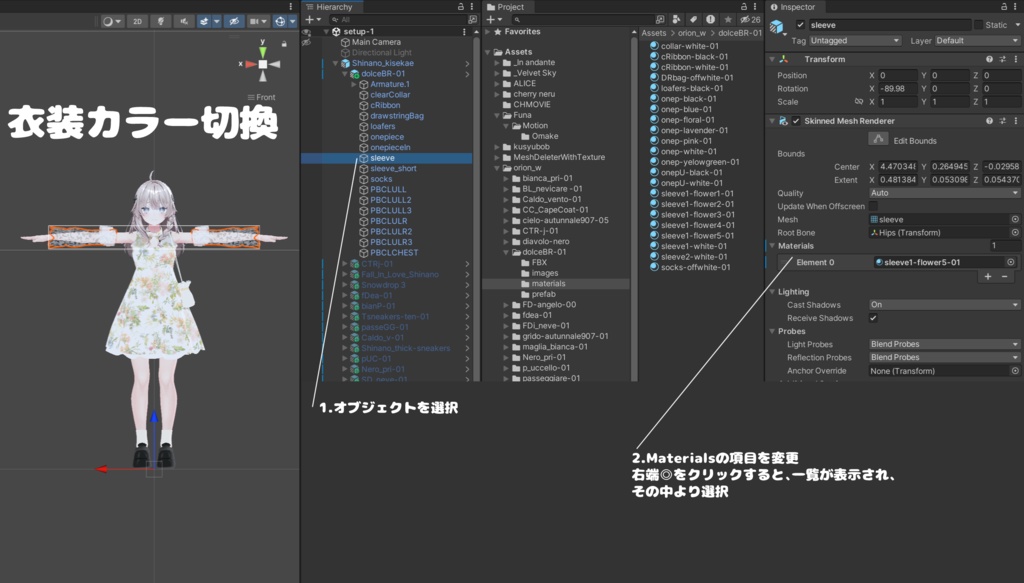Click the green Y axis cone of the gizmo

pyautogui.click(x=263, y=52)
